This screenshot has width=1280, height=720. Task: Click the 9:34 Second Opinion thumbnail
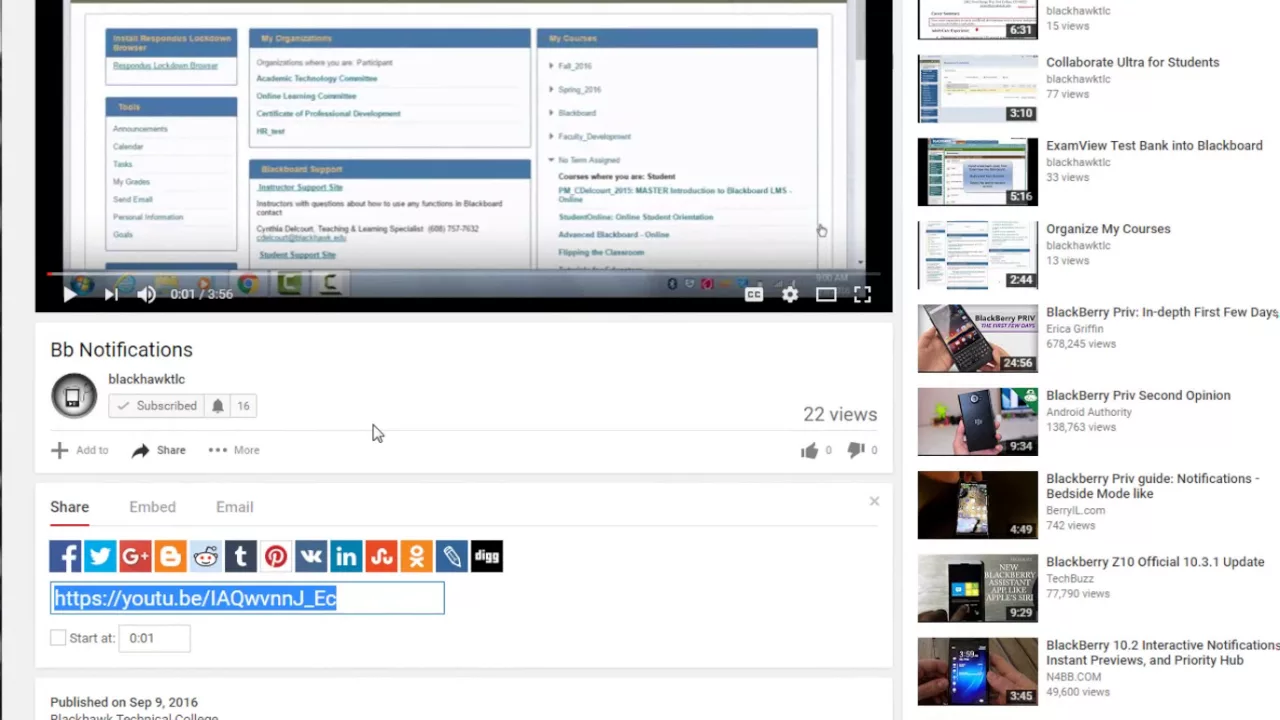978,422
